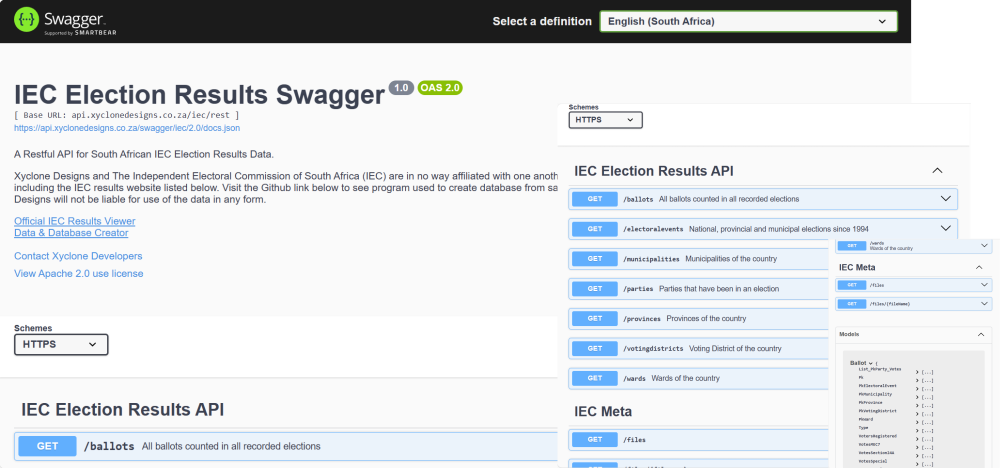Click the GET badge for /votingdistricts

(x=594, y=348)
